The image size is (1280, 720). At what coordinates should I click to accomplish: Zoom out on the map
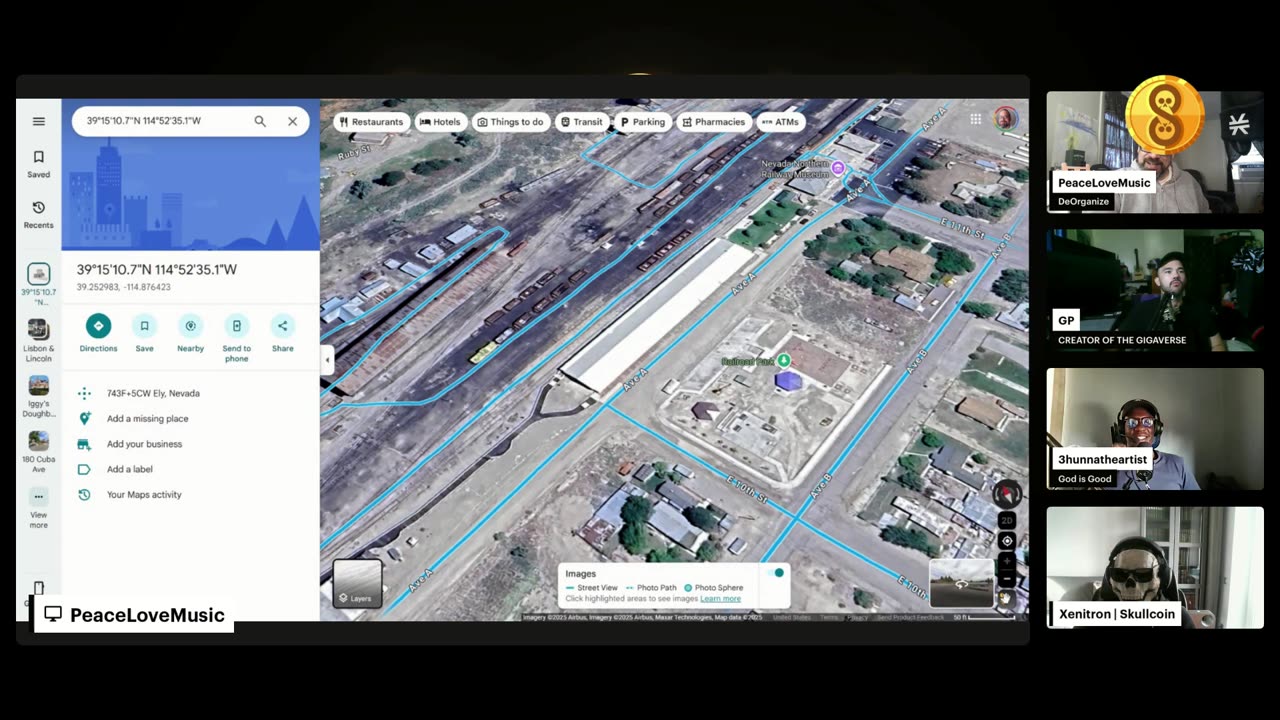(x=1007, y=580)
